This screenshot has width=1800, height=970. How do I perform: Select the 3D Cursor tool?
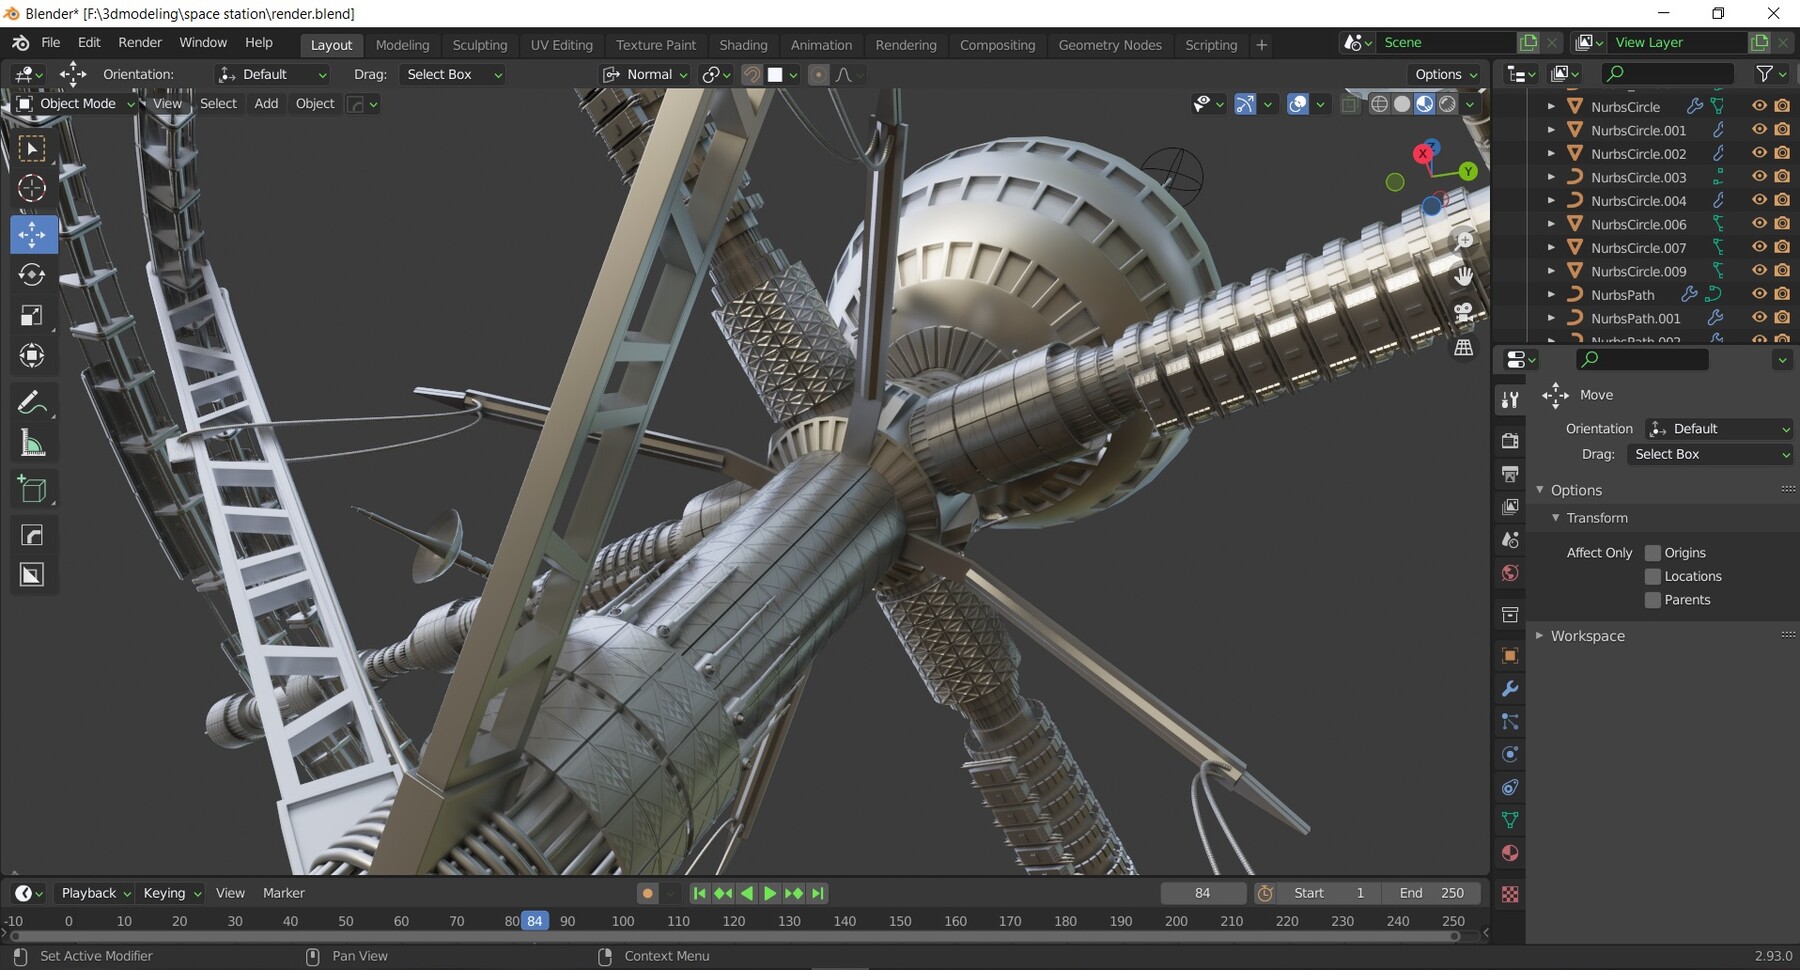[x=32, y=188]
